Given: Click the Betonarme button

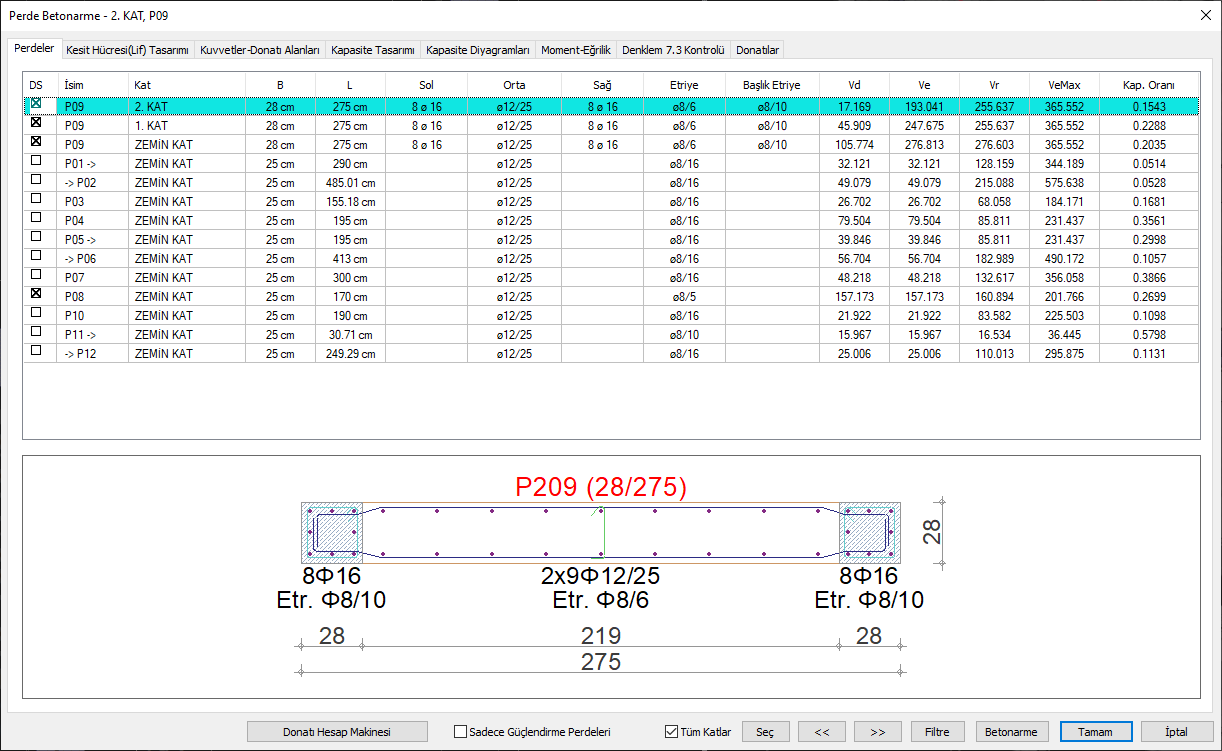Looking at the screenshot, I should point(1012,732).
